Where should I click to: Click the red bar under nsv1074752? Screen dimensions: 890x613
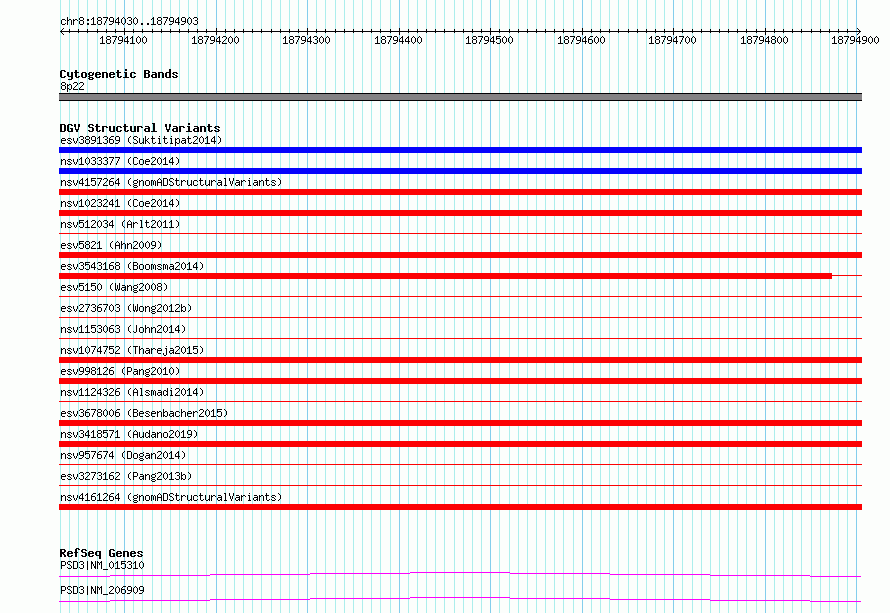(x=460, y=360)
